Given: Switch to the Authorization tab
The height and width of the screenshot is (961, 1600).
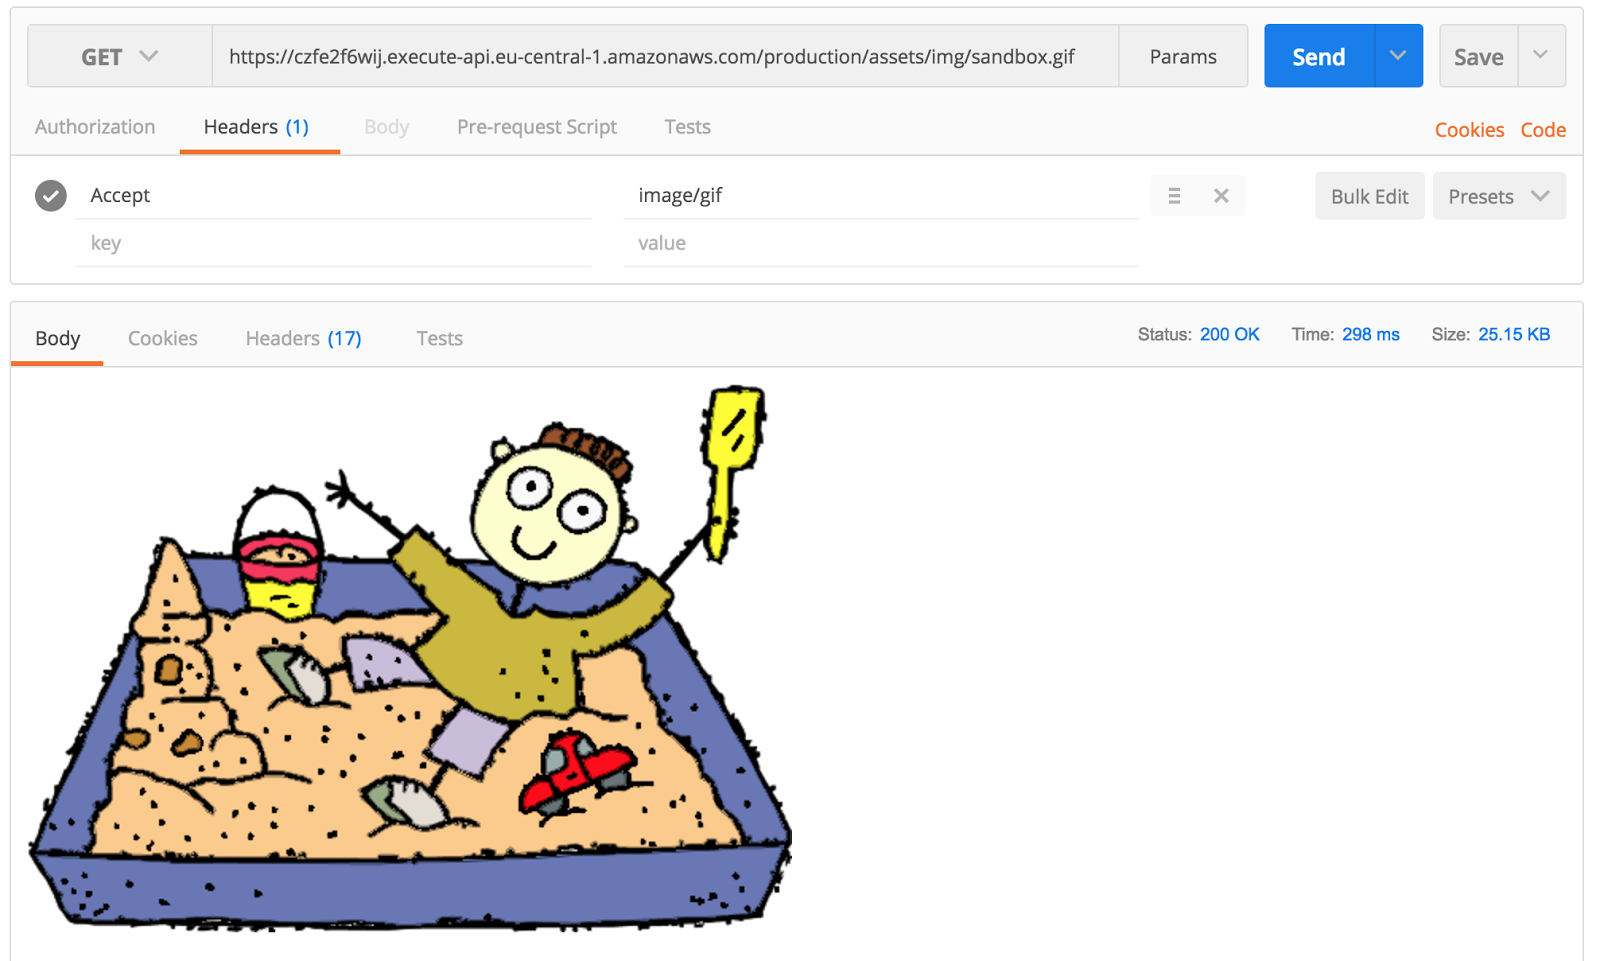Looking at the screenshot, I should (x=95, y=127).
